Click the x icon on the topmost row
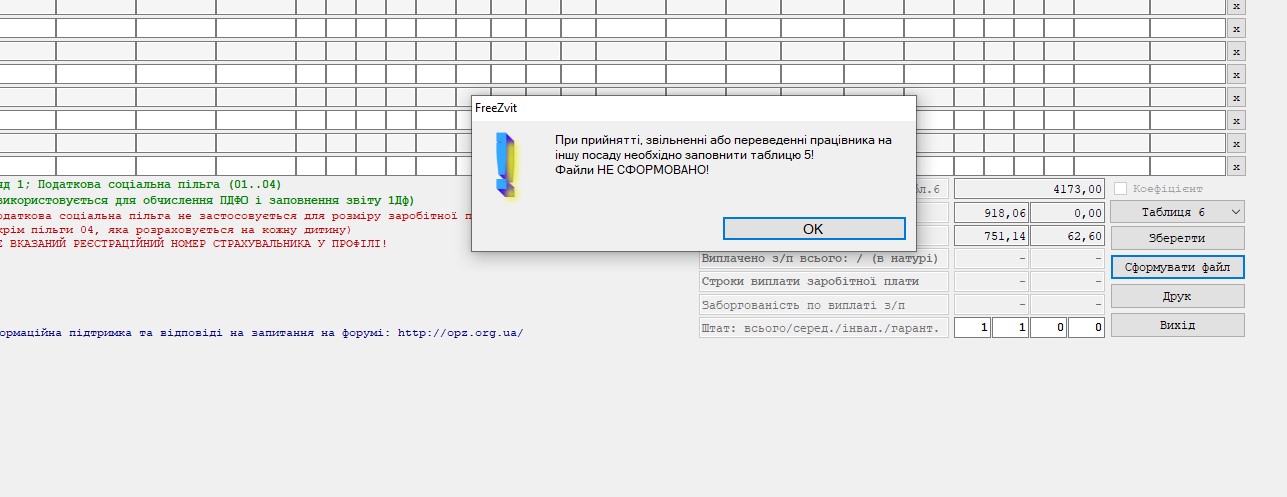 point(1236,6)
